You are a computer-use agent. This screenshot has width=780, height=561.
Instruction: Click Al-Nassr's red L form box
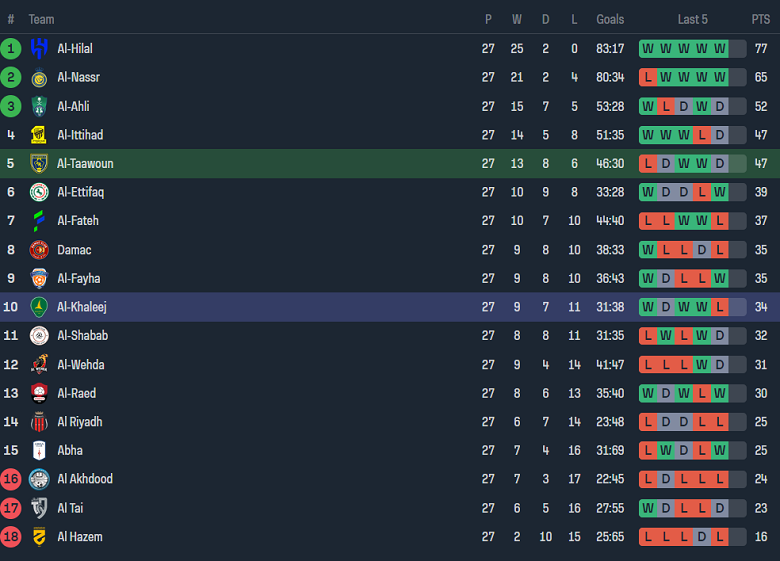pyautogui.click(x=648, y=77)
